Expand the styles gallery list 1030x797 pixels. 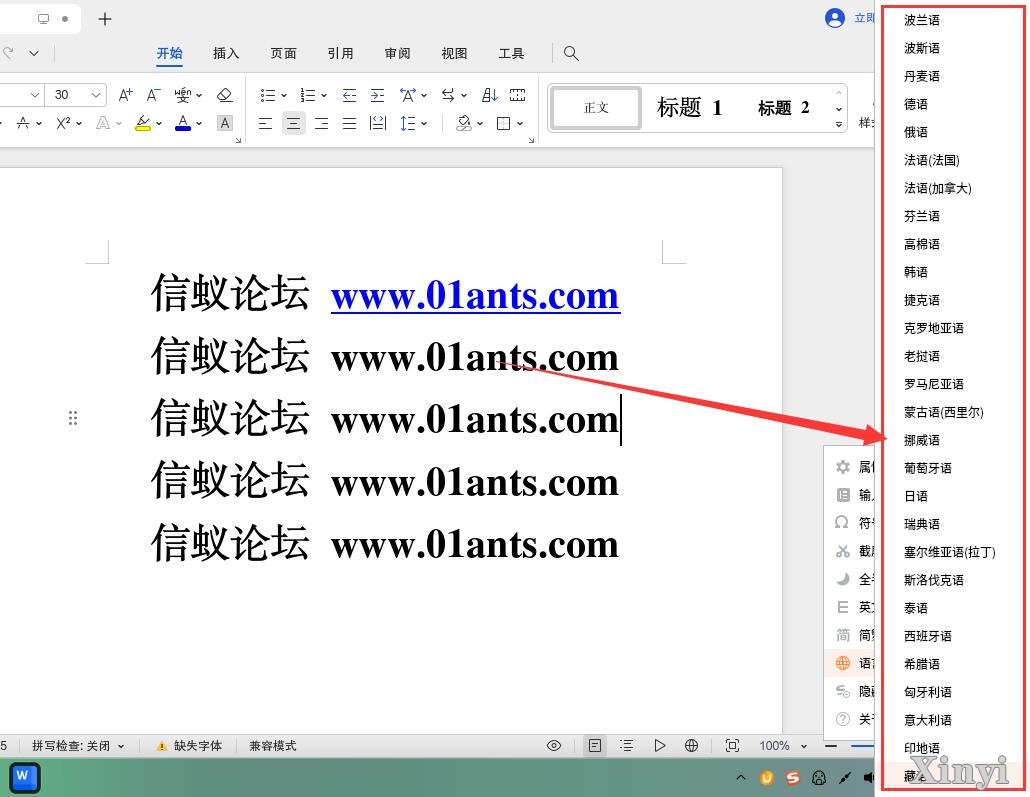839,124
